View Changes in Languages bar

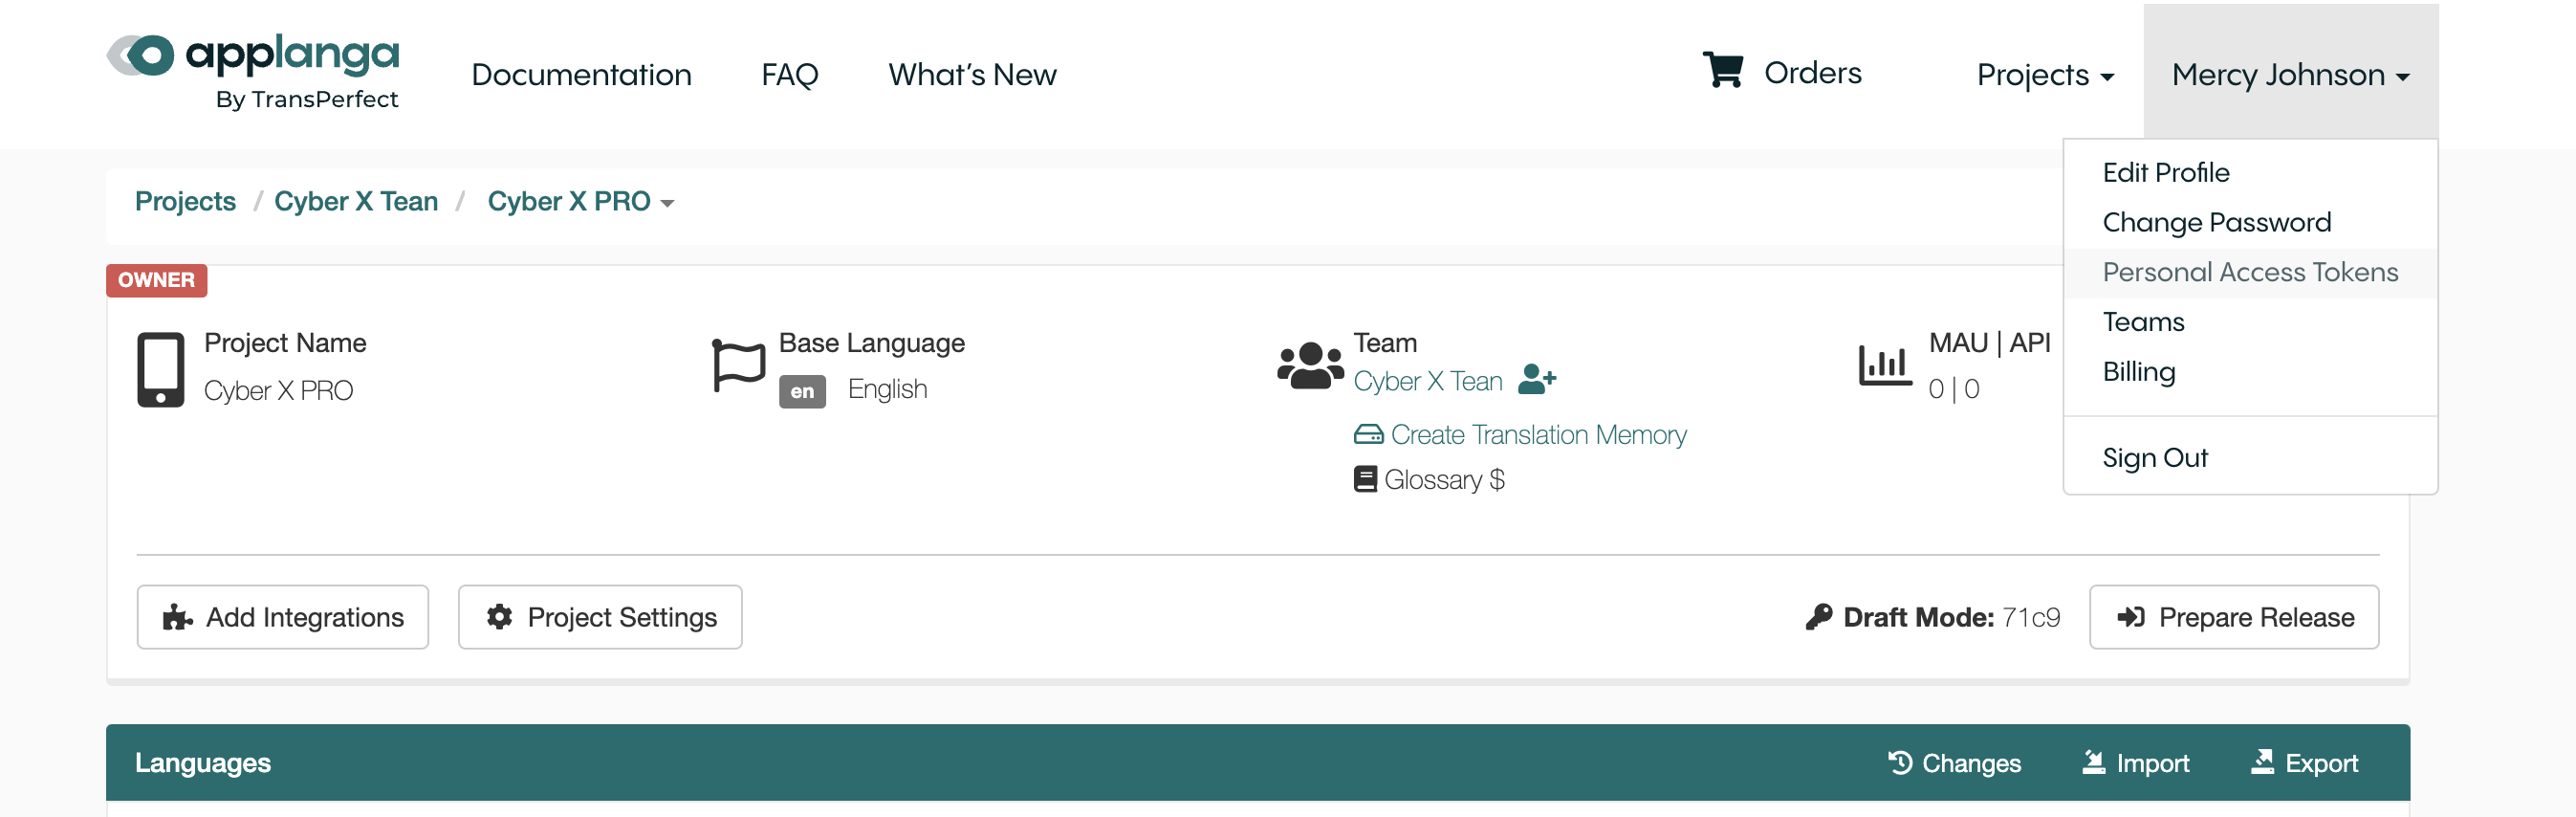tap(1954, 763)
